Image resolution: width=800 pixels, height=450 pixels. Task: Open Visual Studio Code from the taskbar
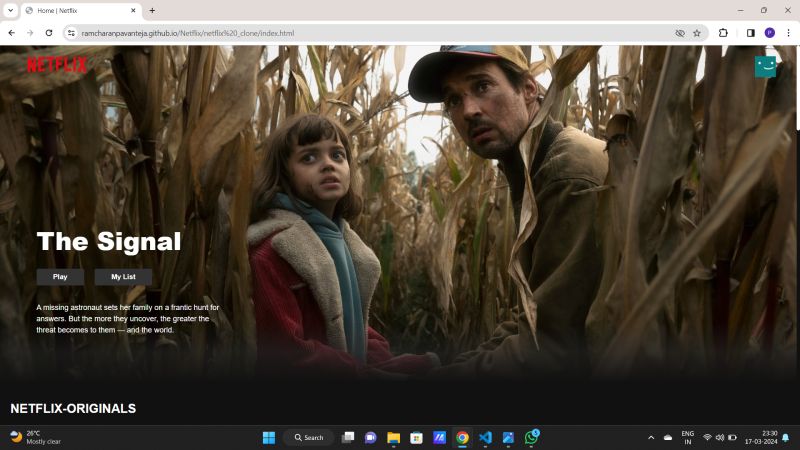(485, 438)
